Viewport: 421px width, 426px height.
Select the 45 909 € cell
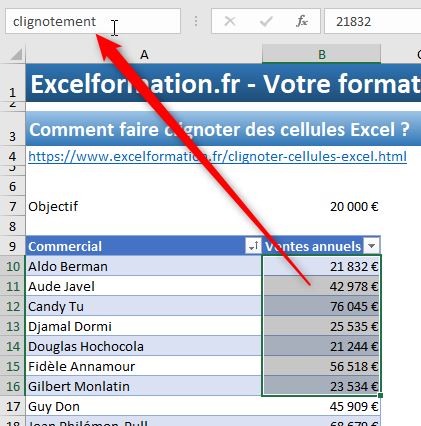[x=321, y=406]
